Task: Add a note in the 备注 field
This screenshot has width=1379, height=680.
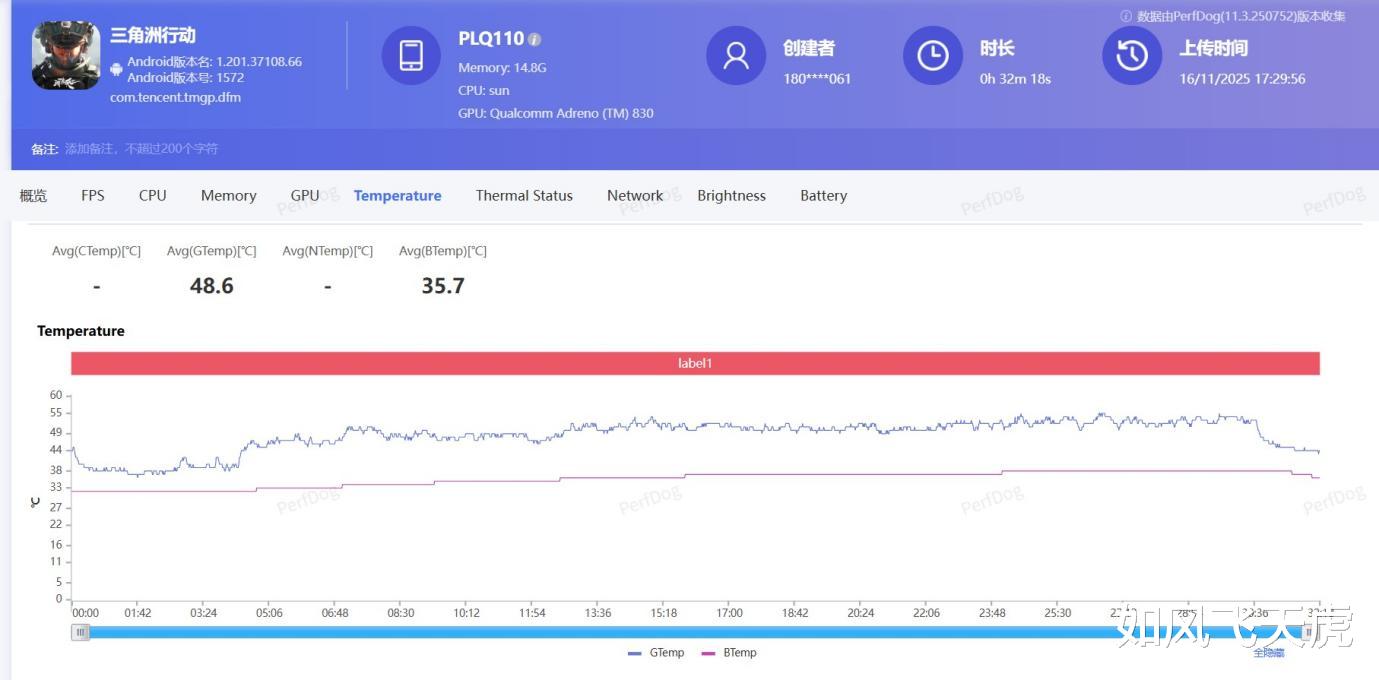Action: pos(142,149)
